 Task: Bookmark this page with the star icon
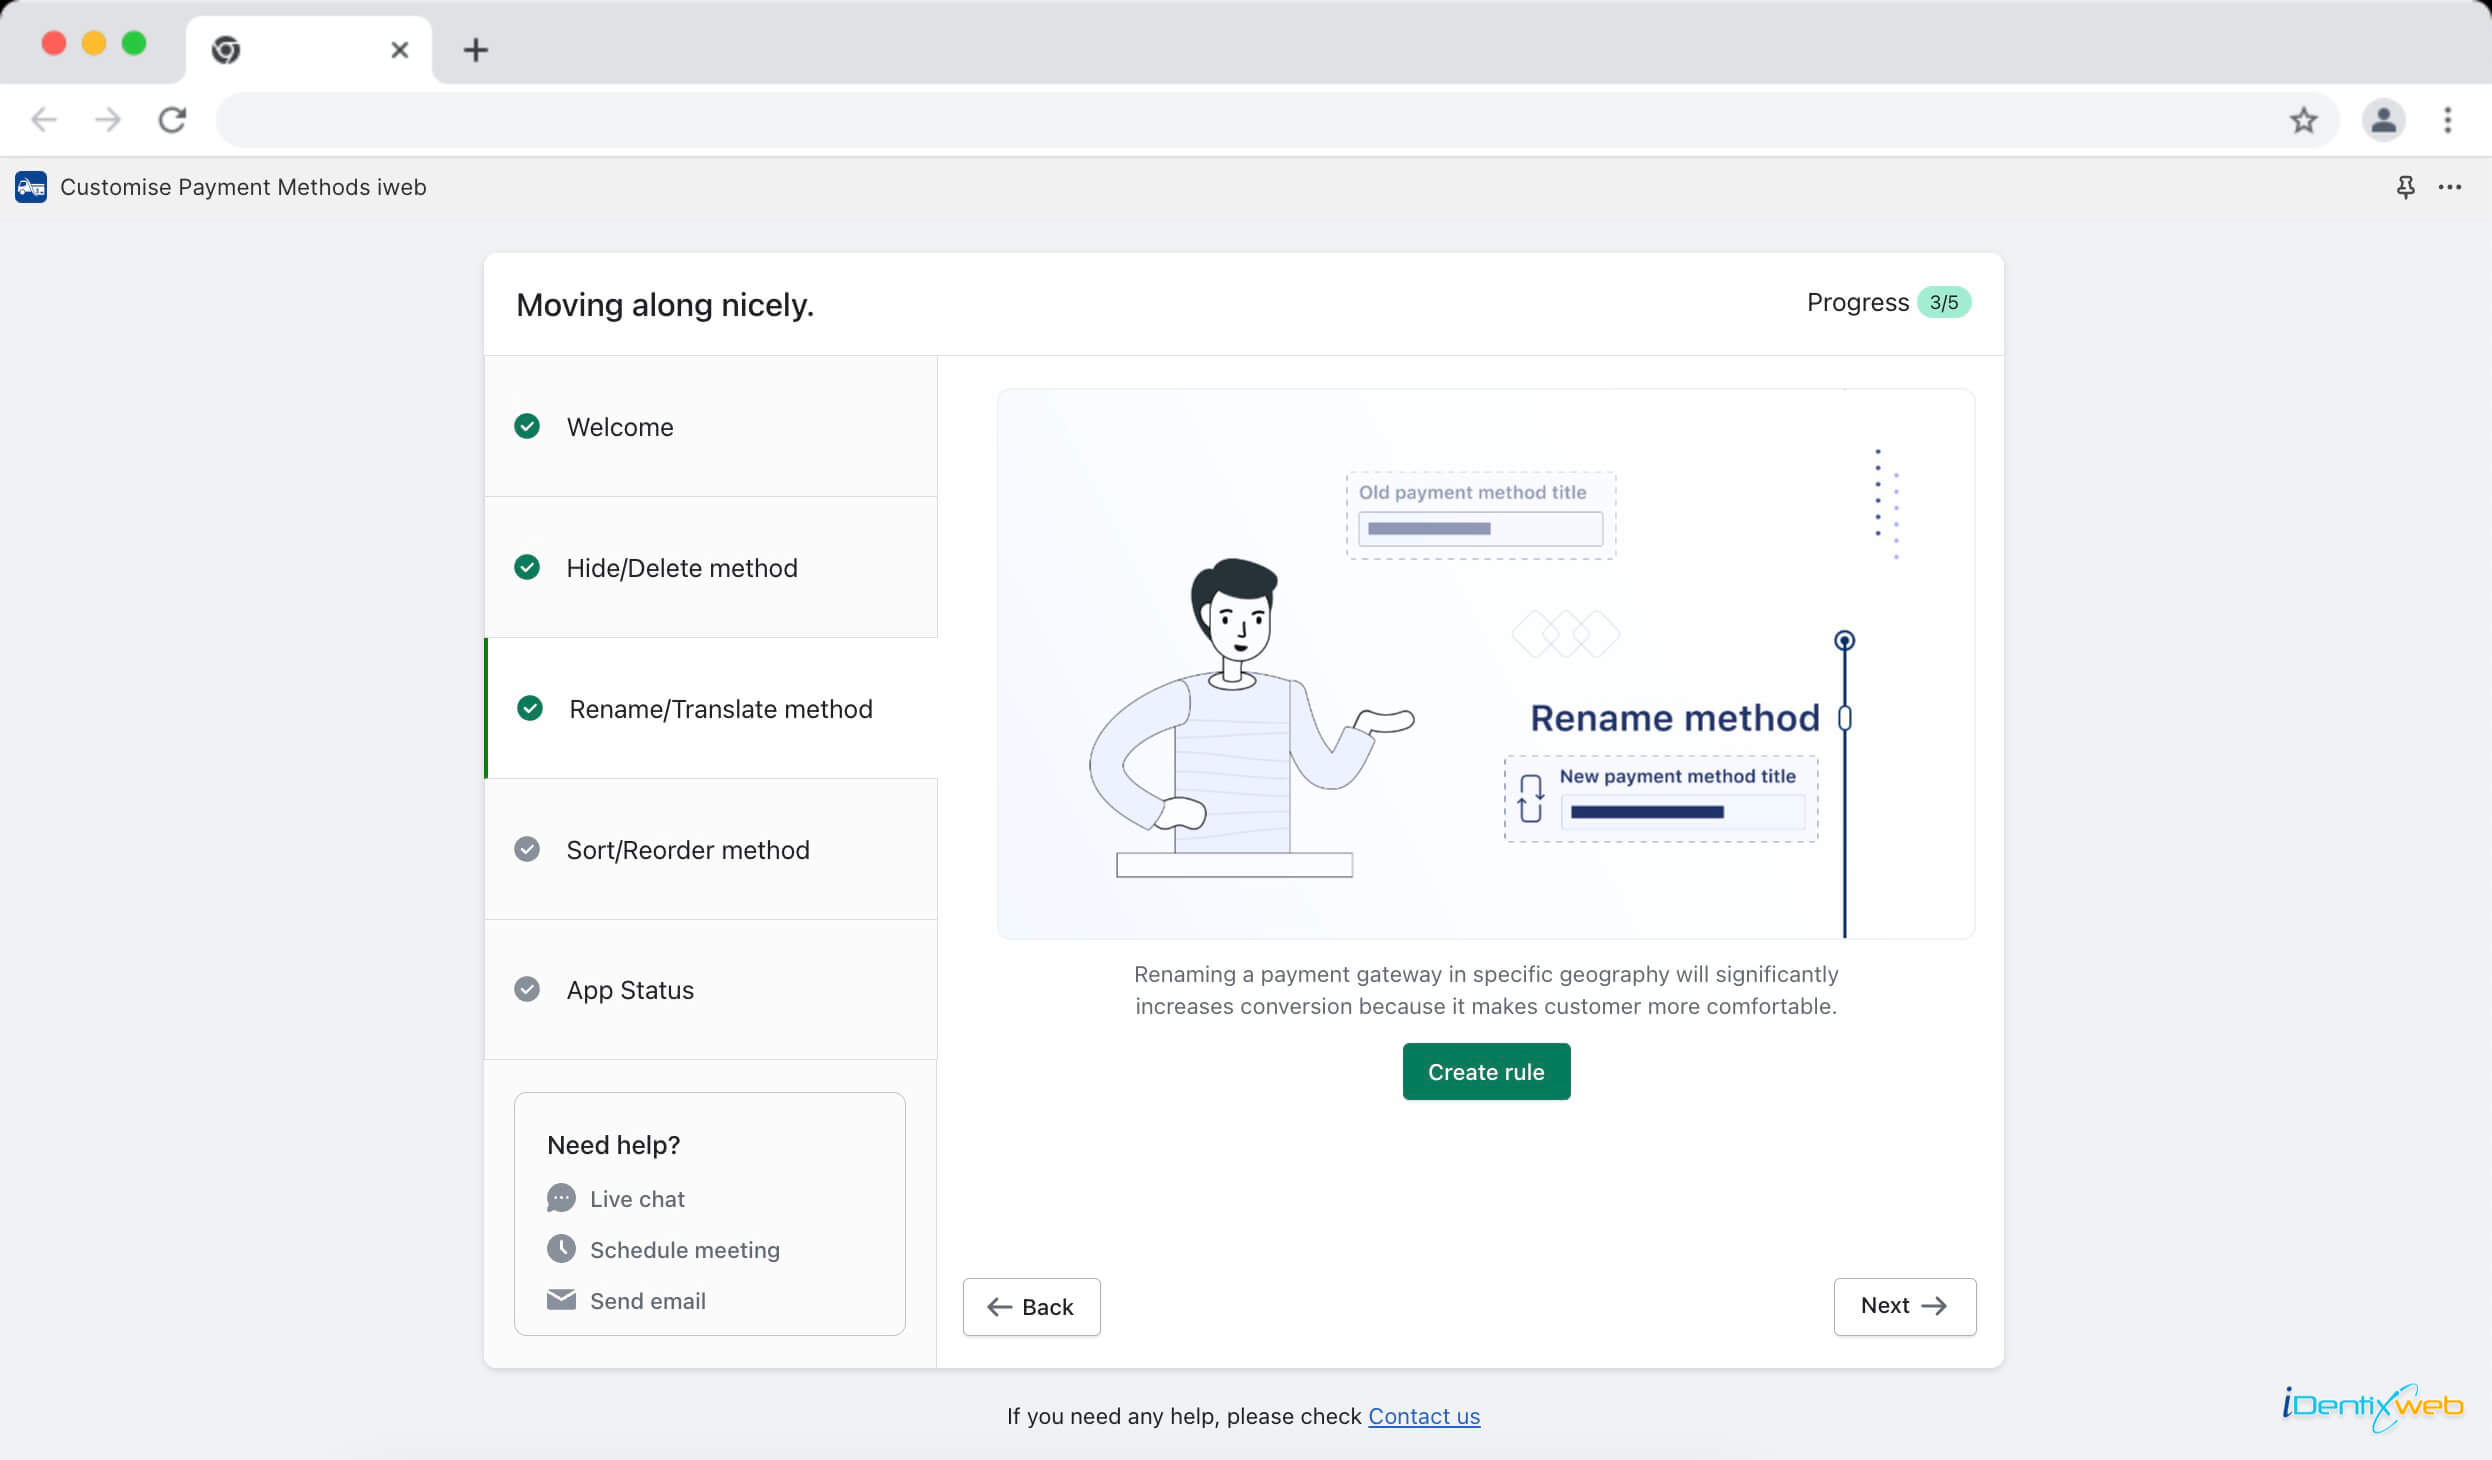pos(2303,120)
